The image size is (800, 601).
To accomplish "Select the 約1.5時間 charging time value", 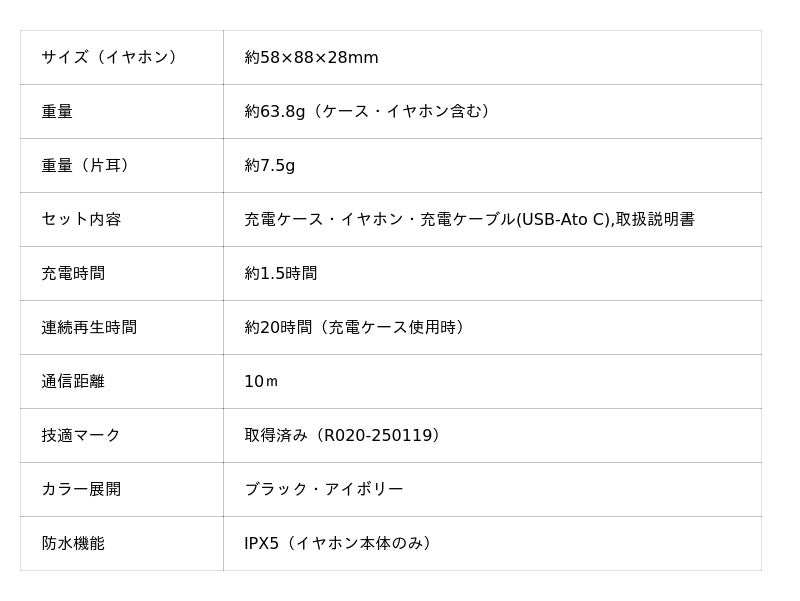I will [x=281, y=274].
